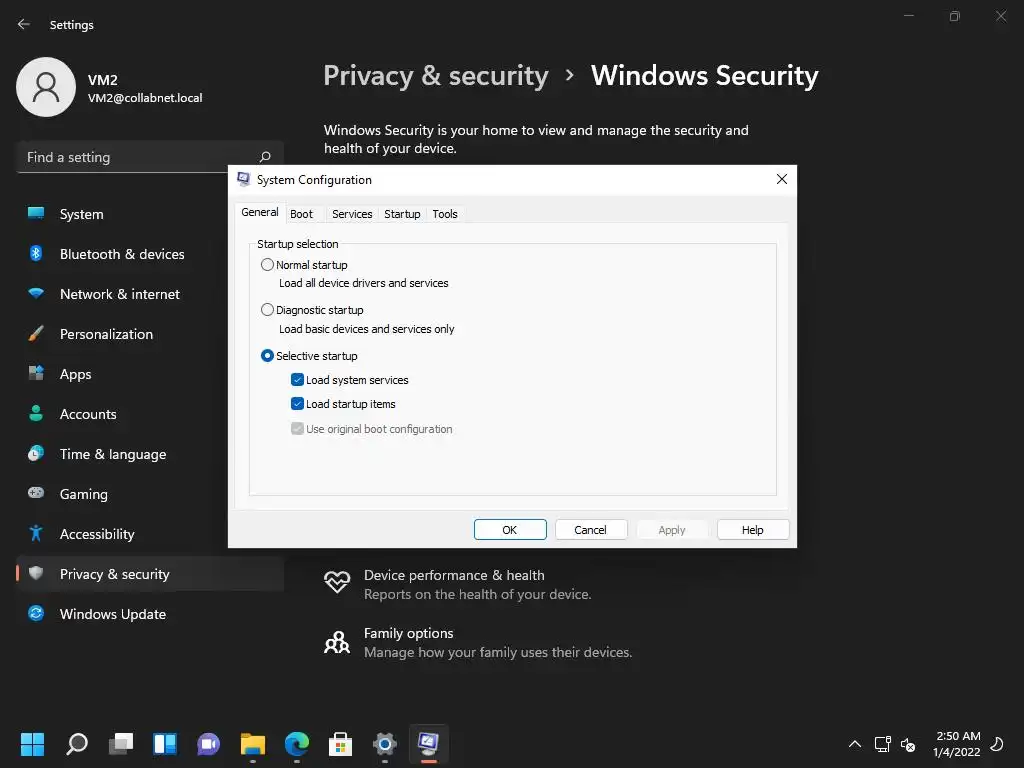Open File Explorer from the taskbar
Image resolution: width=1024 pixels, height=768 pixels.
(253, 744)
